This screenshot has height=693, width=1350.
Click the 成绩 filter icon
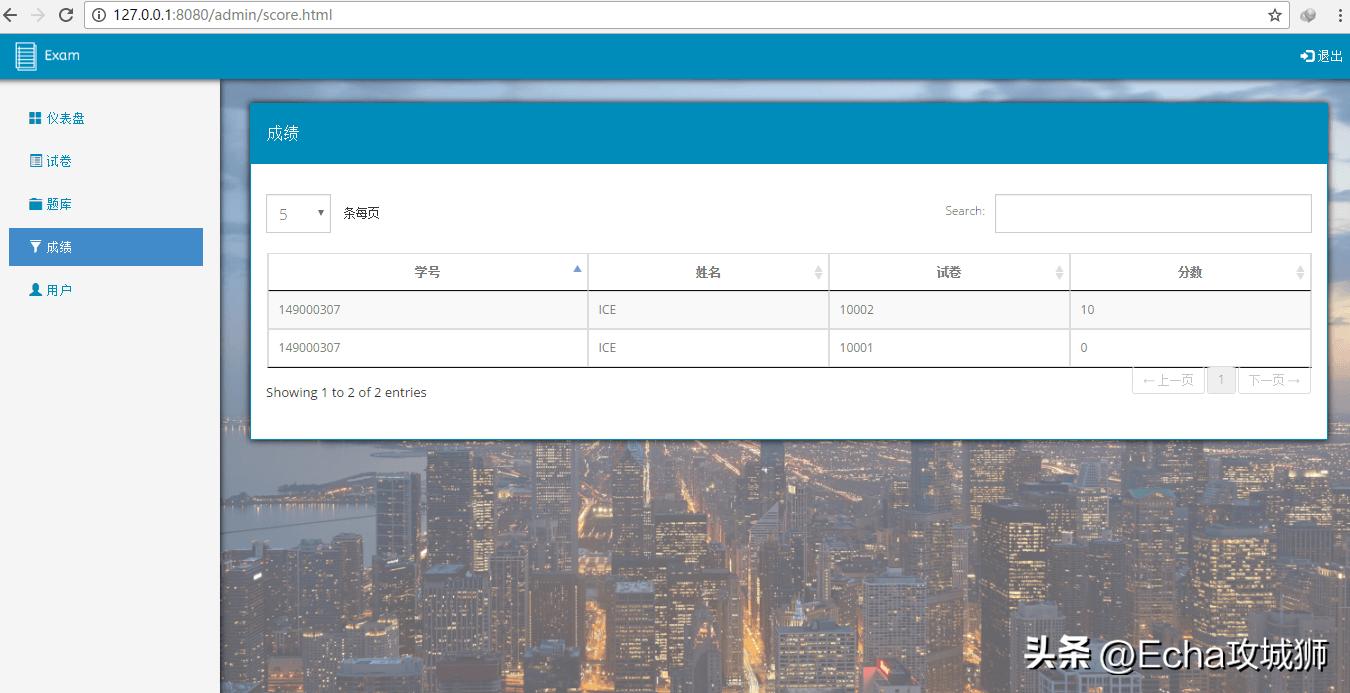point(36,247)
